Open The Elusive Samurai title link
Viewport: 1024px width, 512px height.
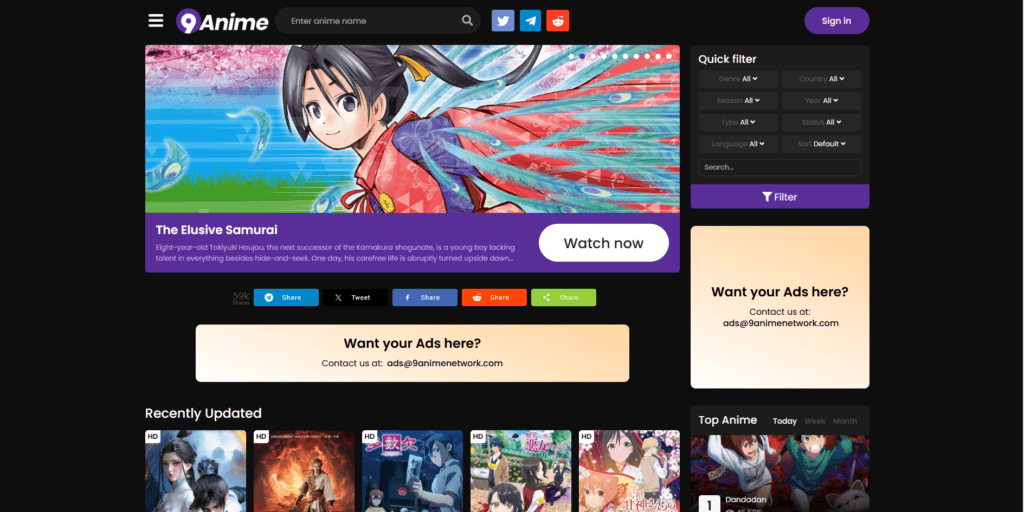pyautogui.click(x=216, y=230)
